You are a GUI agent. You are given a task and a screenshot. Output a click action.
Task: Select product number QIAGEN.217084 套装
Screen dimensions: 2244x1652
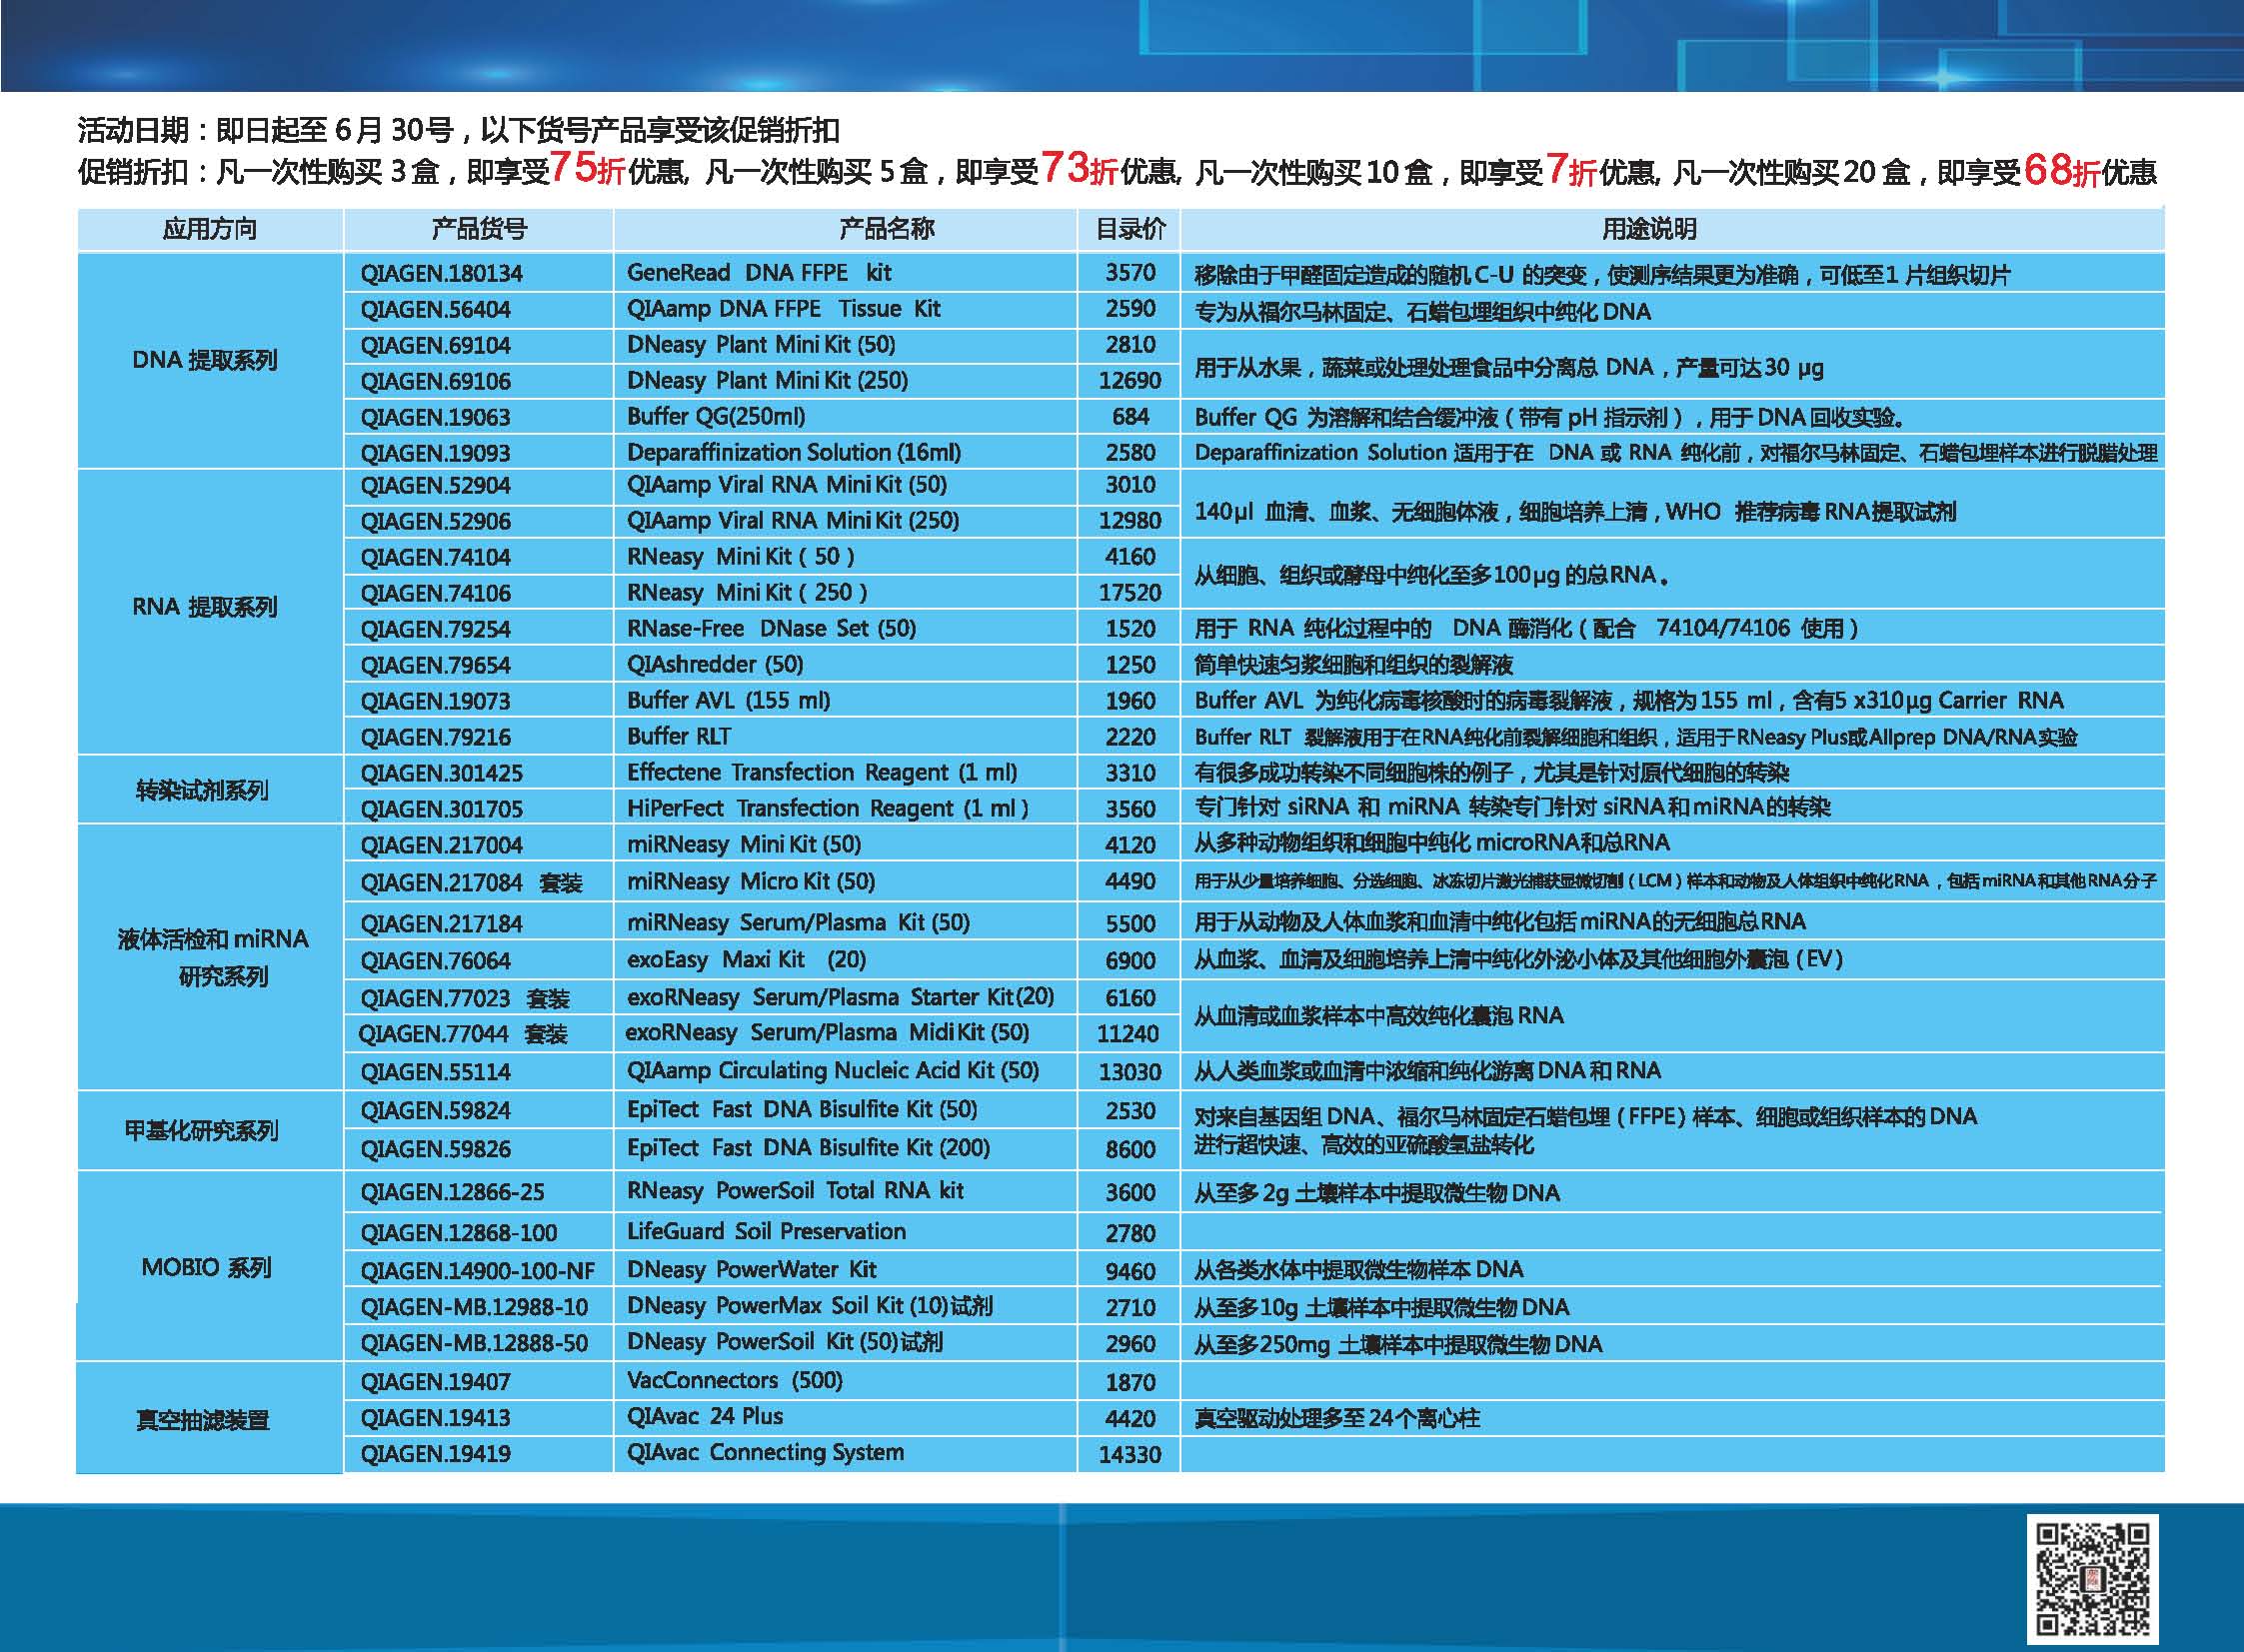point(472,883)
